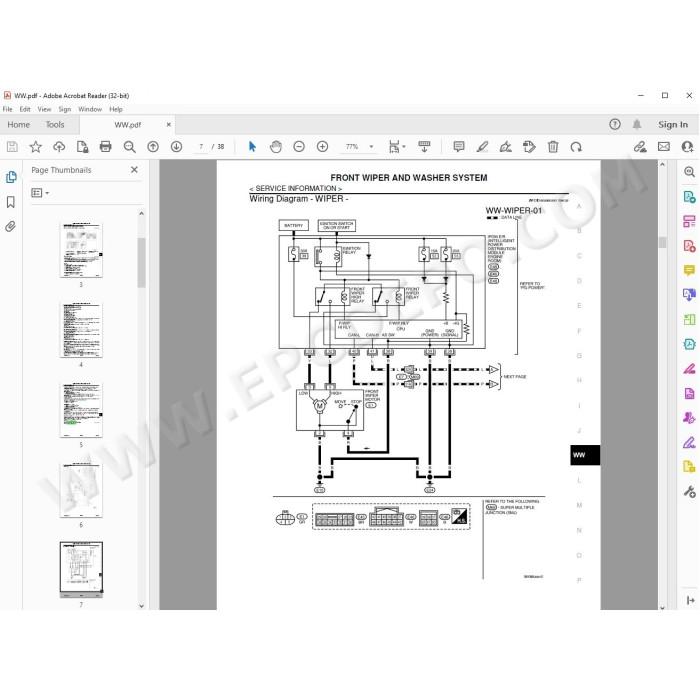Open the Sign menu
The image size is (700, 700).
65,109
